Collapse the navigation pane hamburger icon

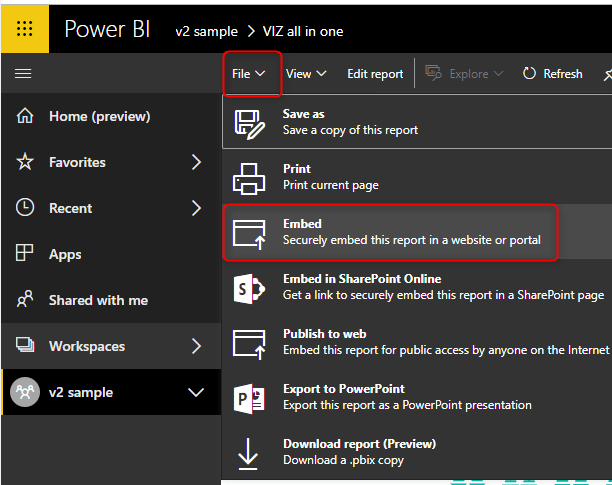[x=23, y=73]
